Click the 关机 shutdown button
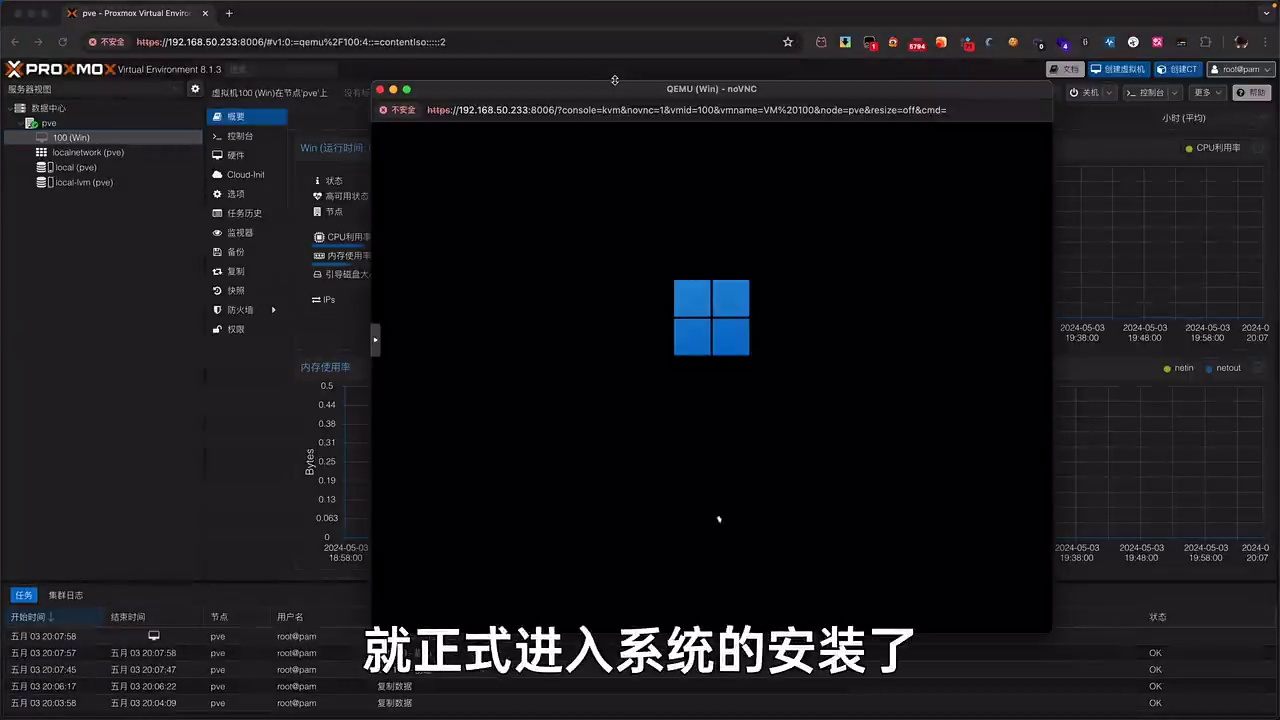The height and width of the screenshot is (720, 1280). click(1083, 93)
